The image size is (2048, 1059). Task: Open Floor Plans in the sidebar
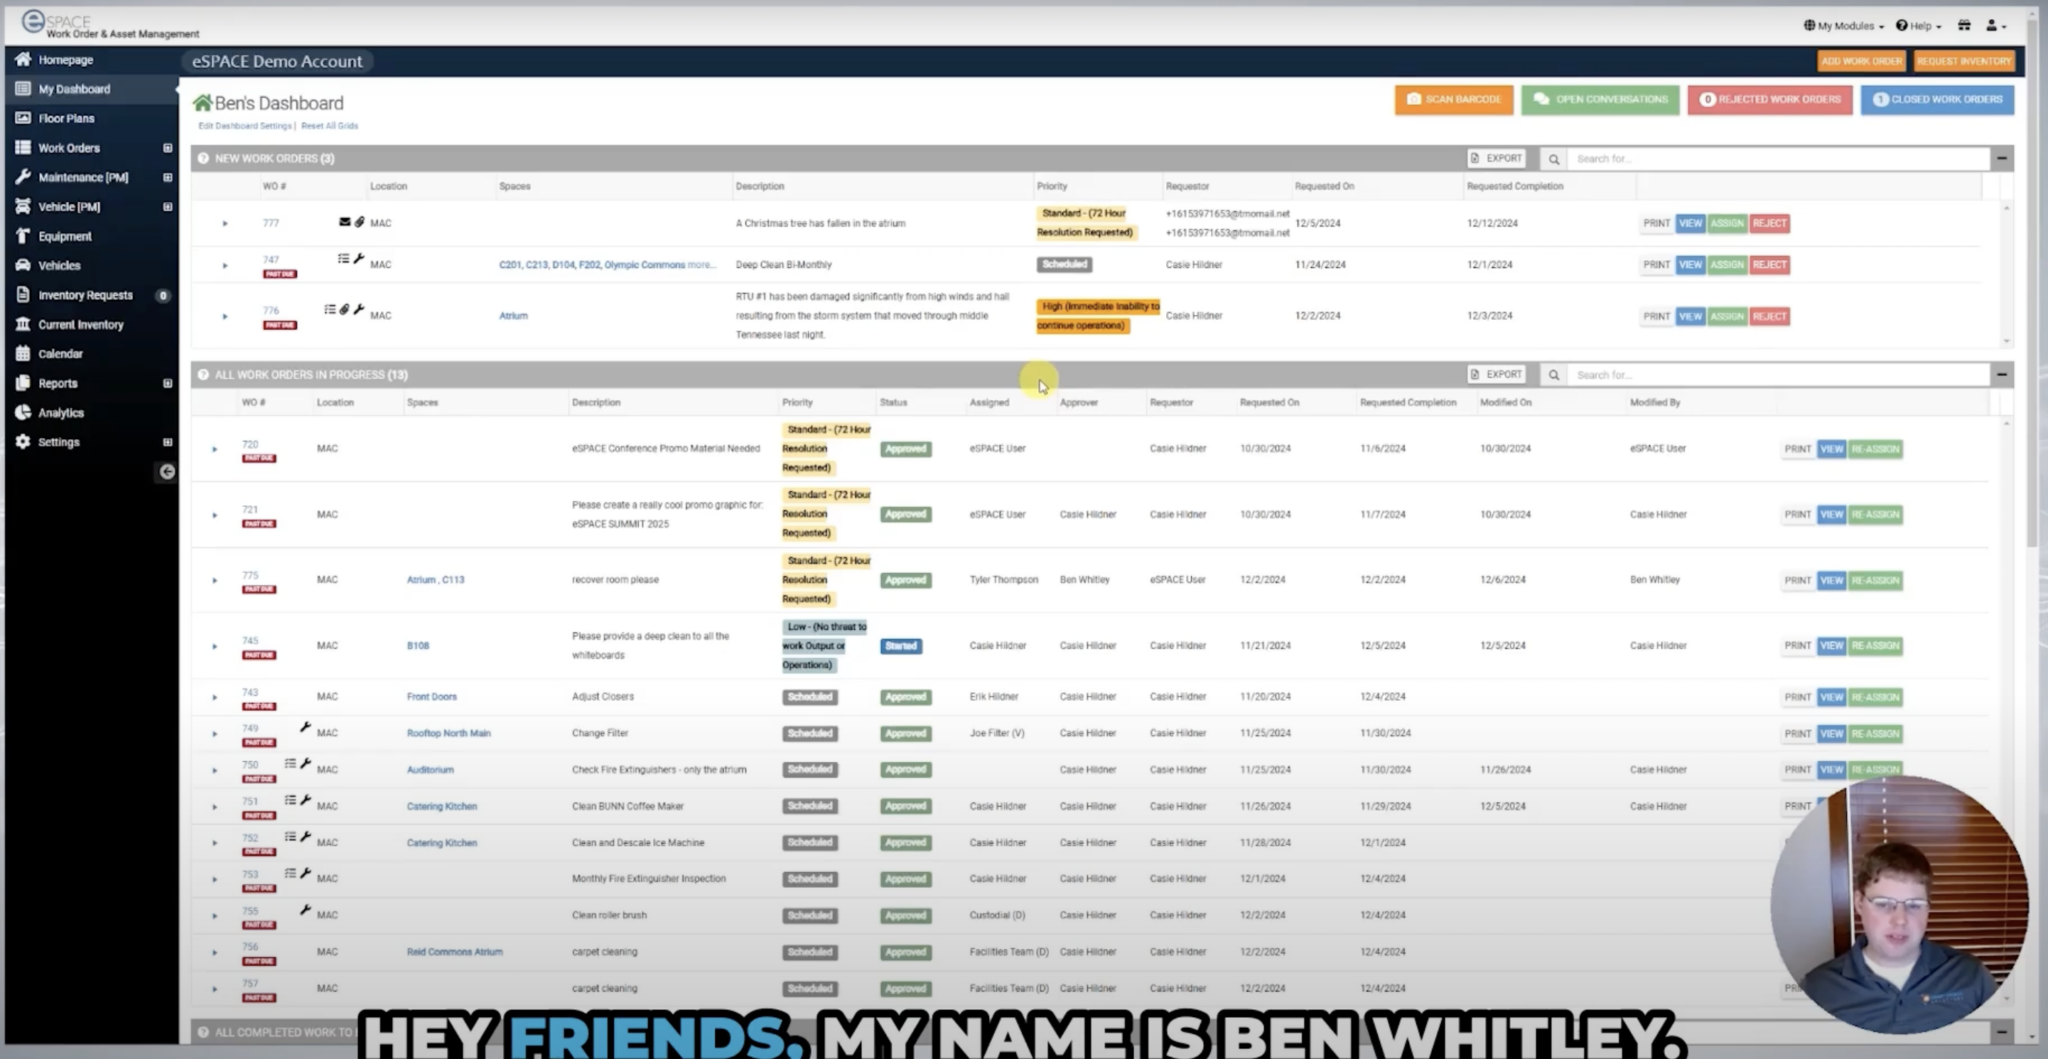pos(66,118)
